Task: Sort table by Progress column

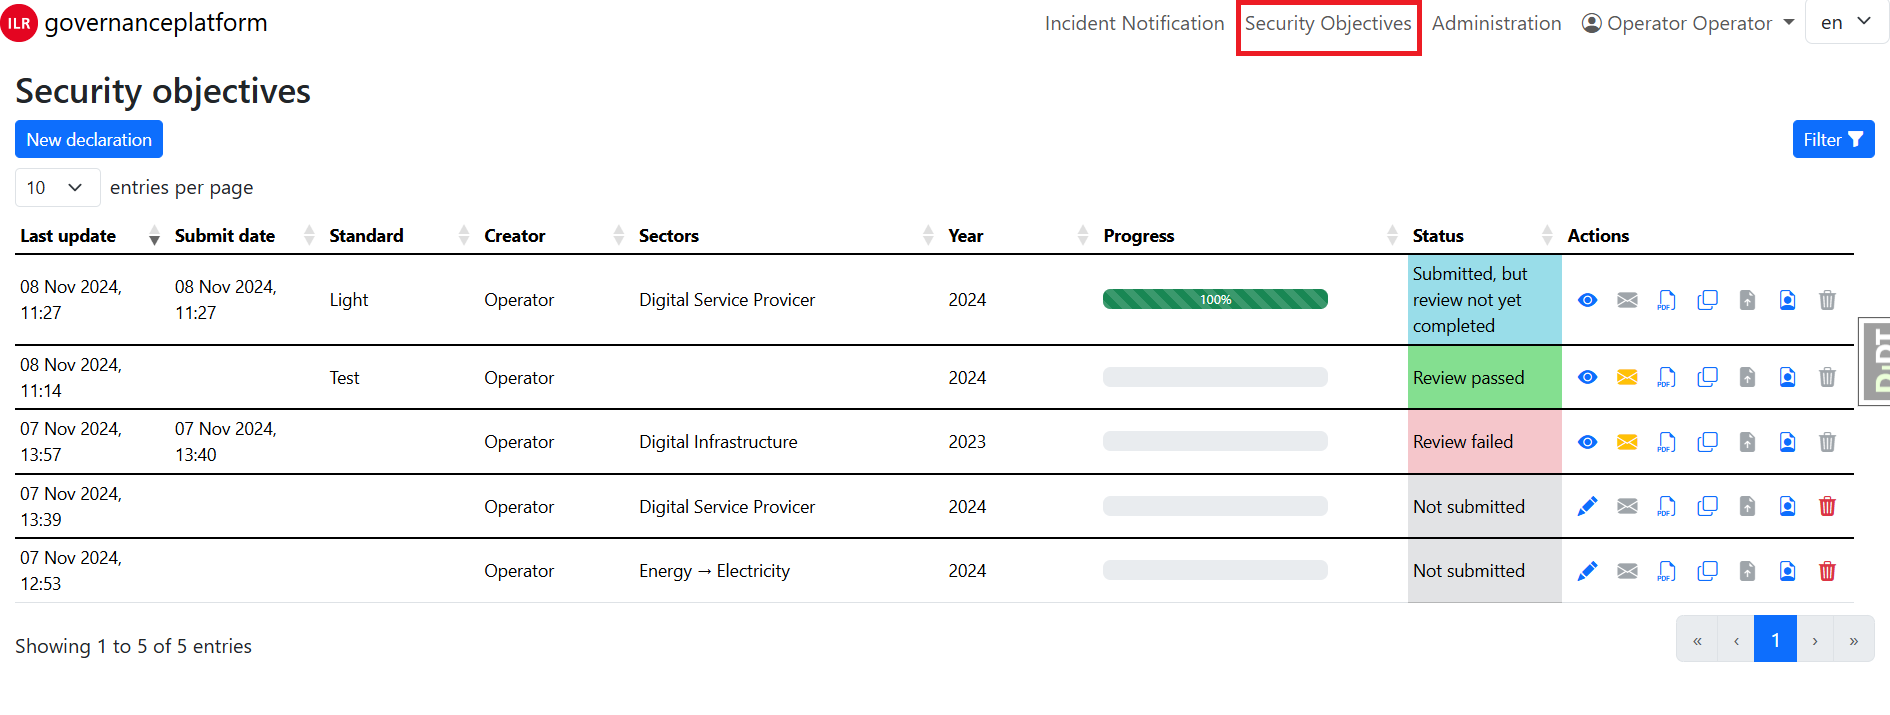Action: click(1250, 236)
